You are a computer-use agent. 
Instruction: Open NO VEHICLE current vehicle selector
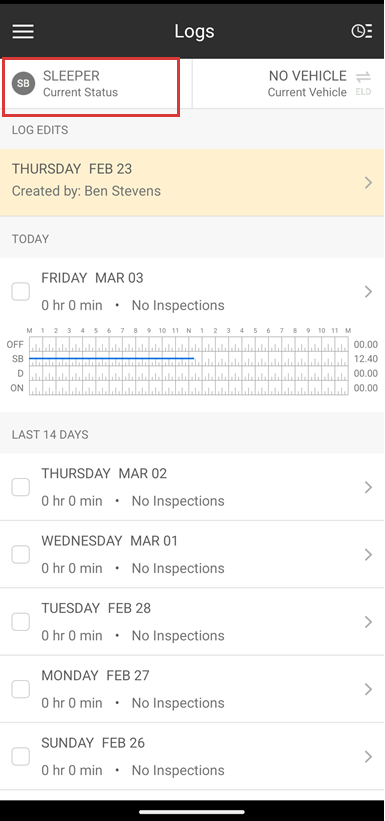(289, 84)
